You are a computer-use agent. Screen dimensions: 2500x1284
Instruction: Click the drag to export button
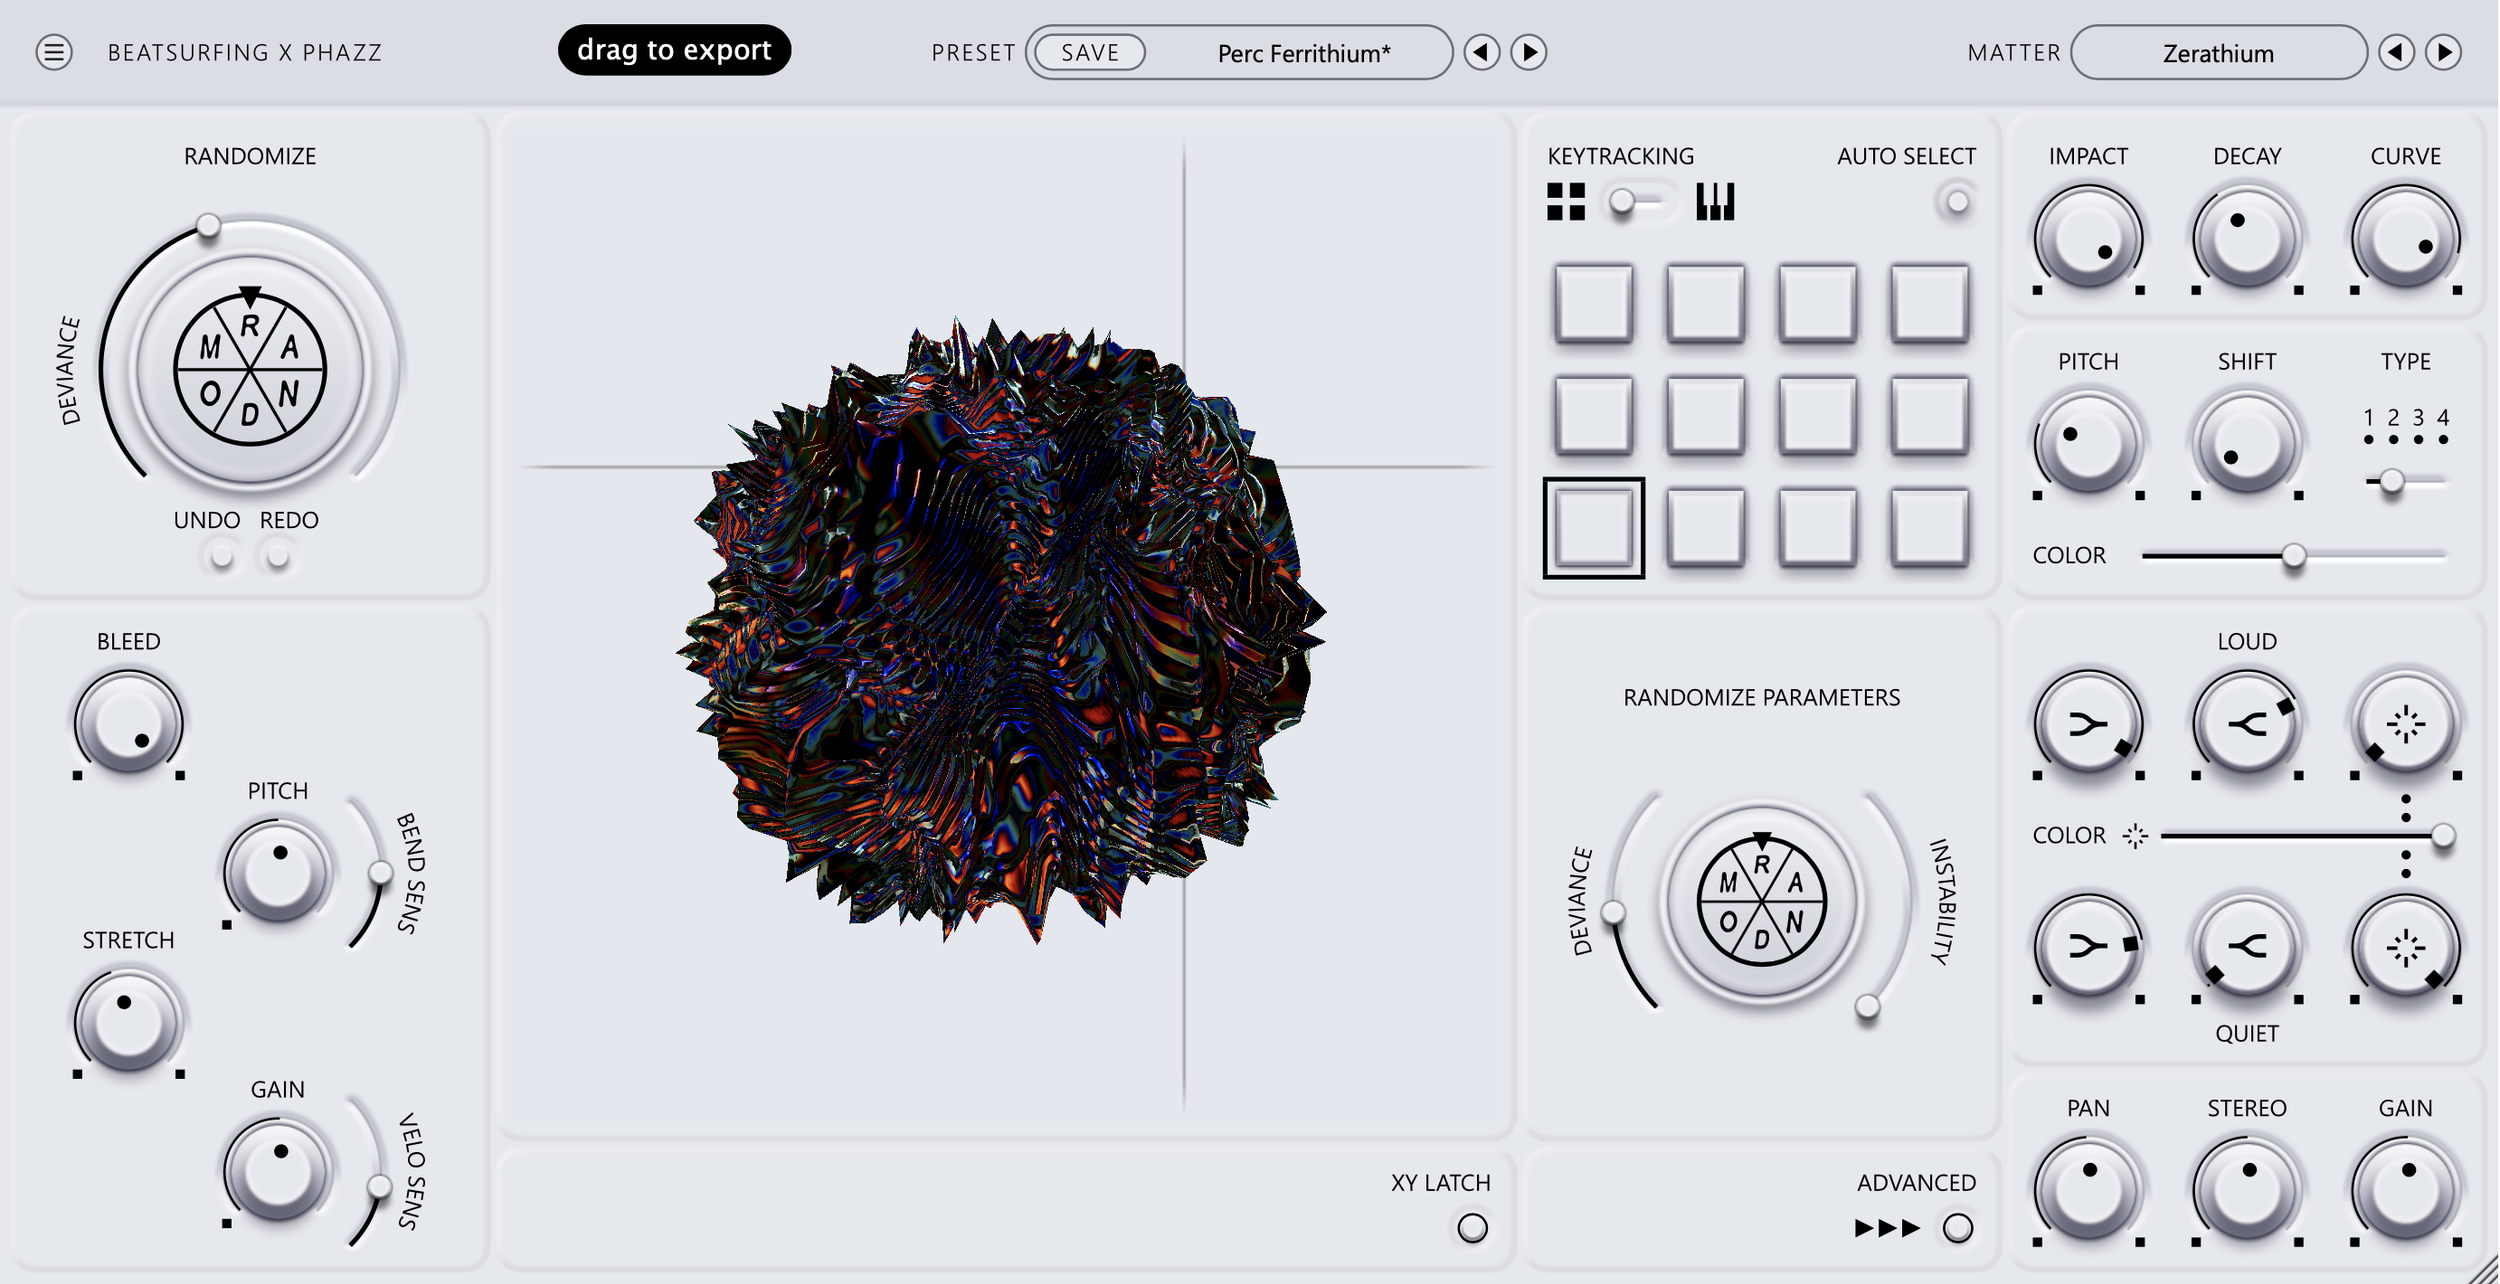pos(674,50)
